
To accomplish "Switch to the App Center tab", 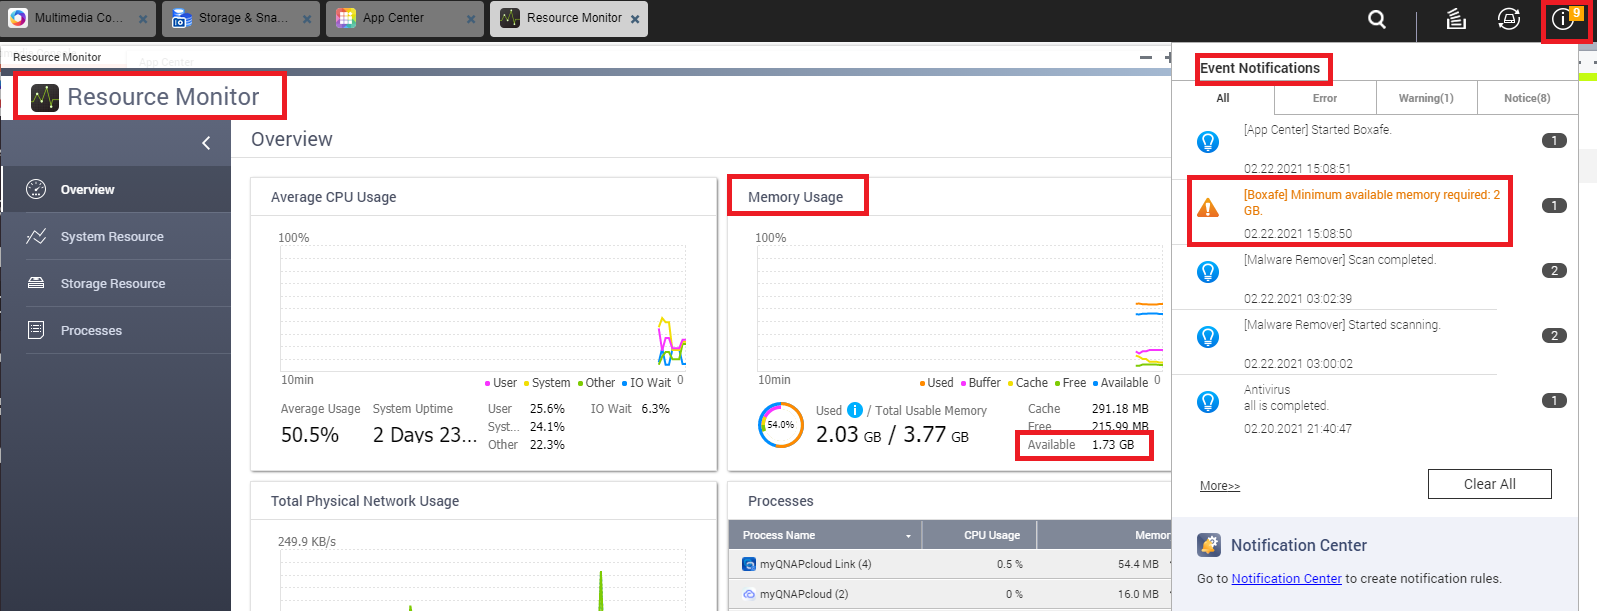I will point(405,18).
